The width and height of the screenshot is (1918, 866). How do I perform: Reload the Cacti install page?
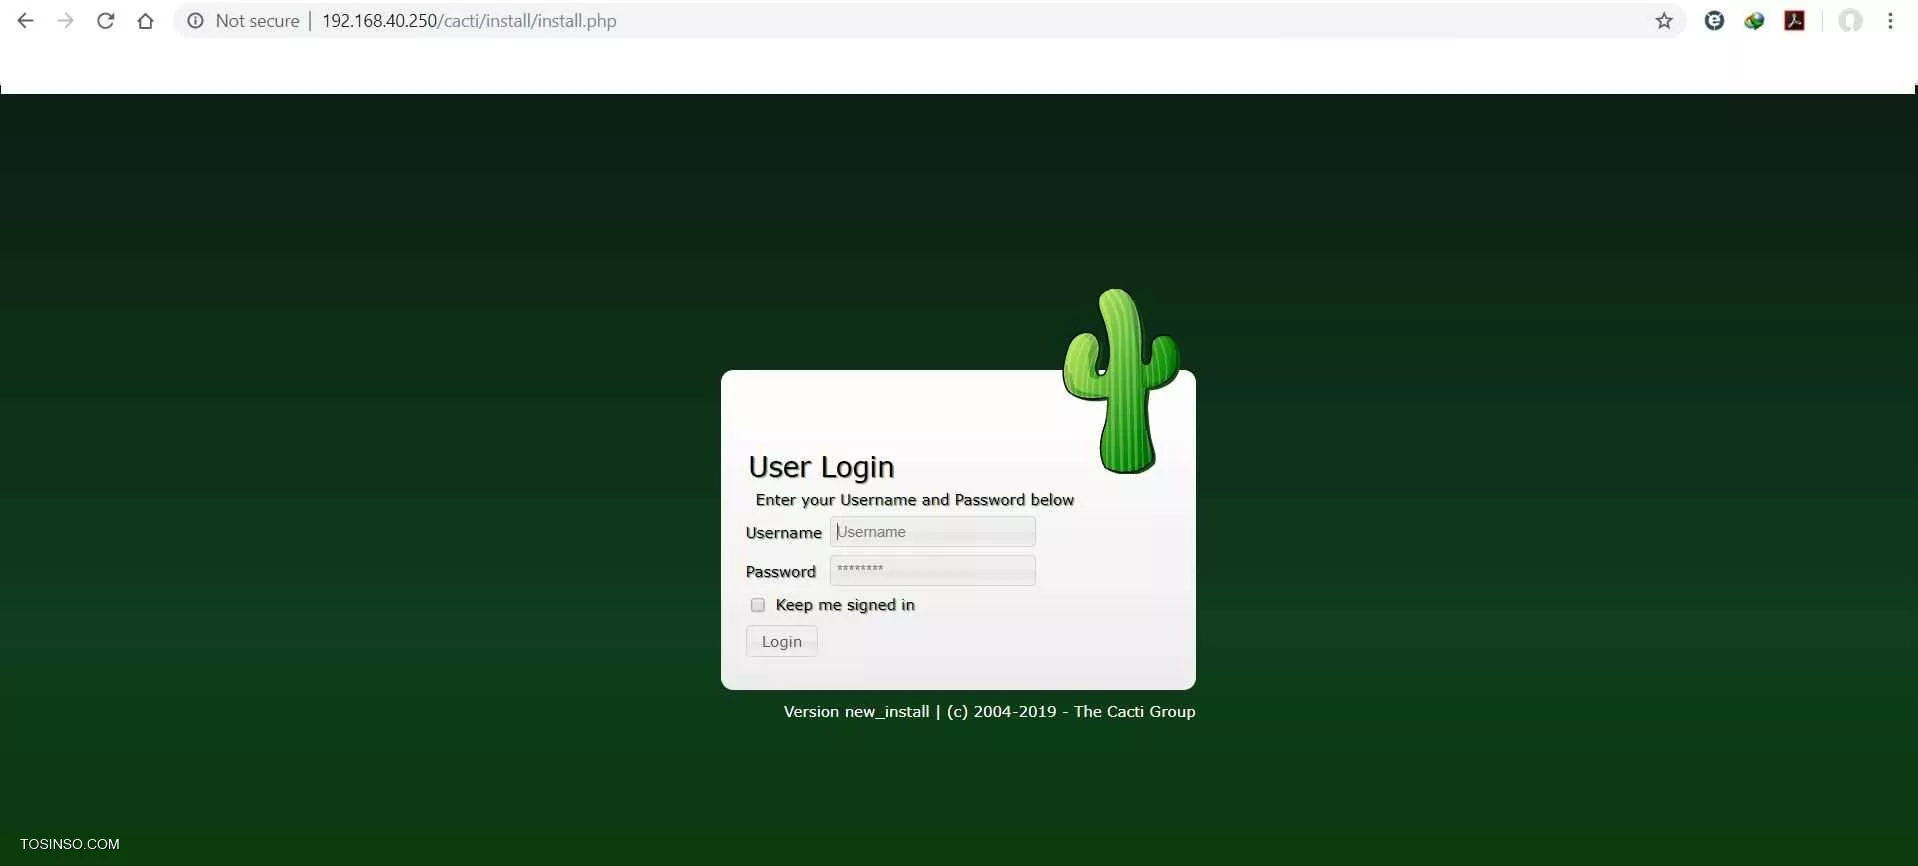pos(106,21)
